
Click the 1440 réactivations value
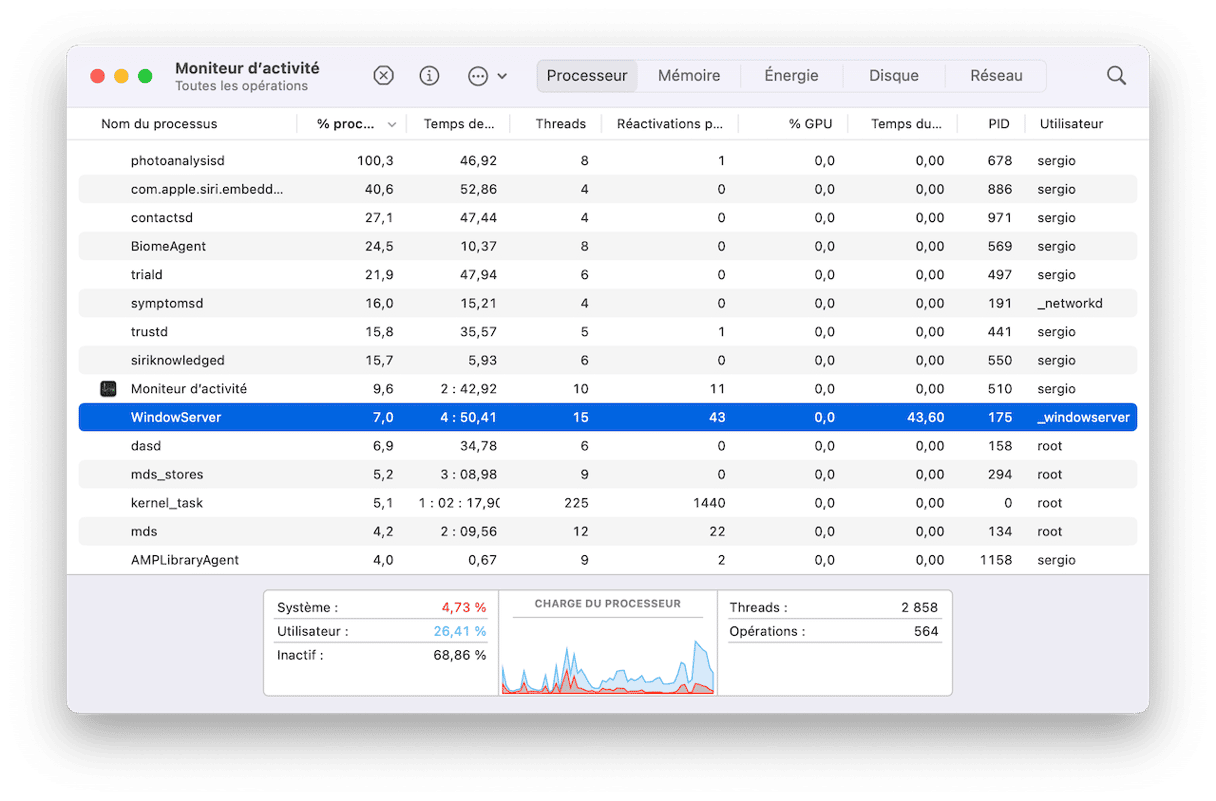[708, 503]
